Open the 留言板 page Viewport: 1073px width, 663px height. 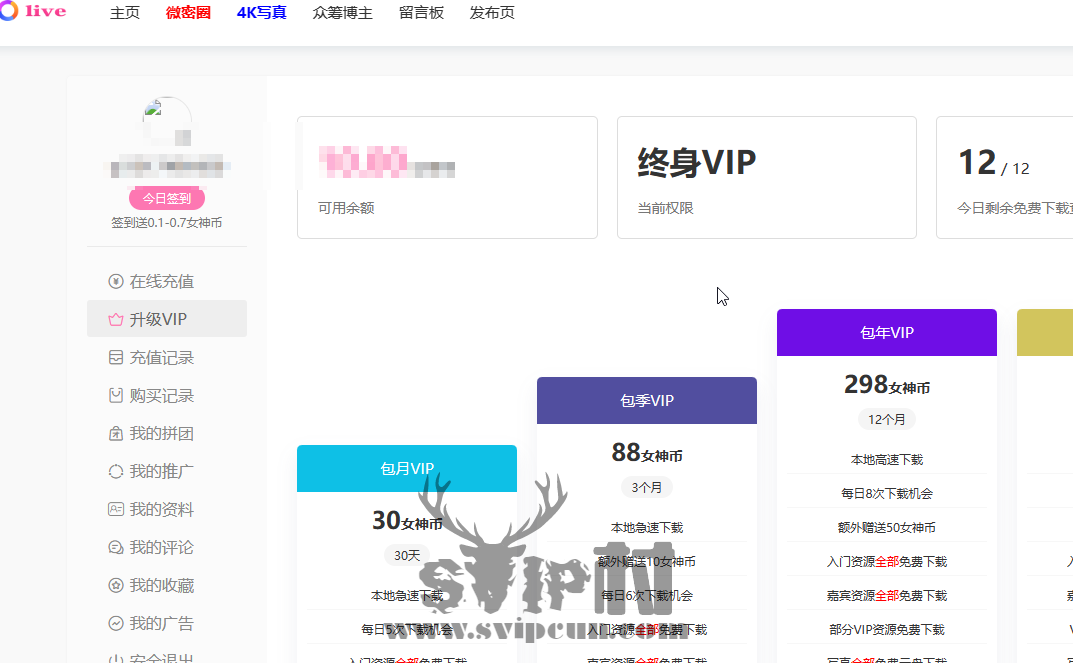coord(422,13)
